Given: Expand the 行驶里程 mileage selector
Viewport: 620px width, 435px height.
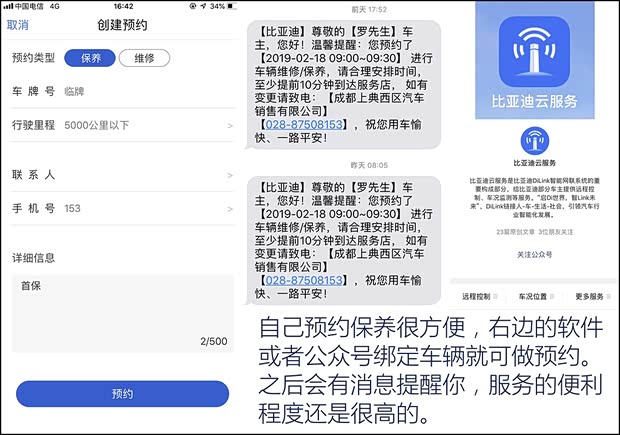Looking at the screenshot, I should tap(123, 125).
